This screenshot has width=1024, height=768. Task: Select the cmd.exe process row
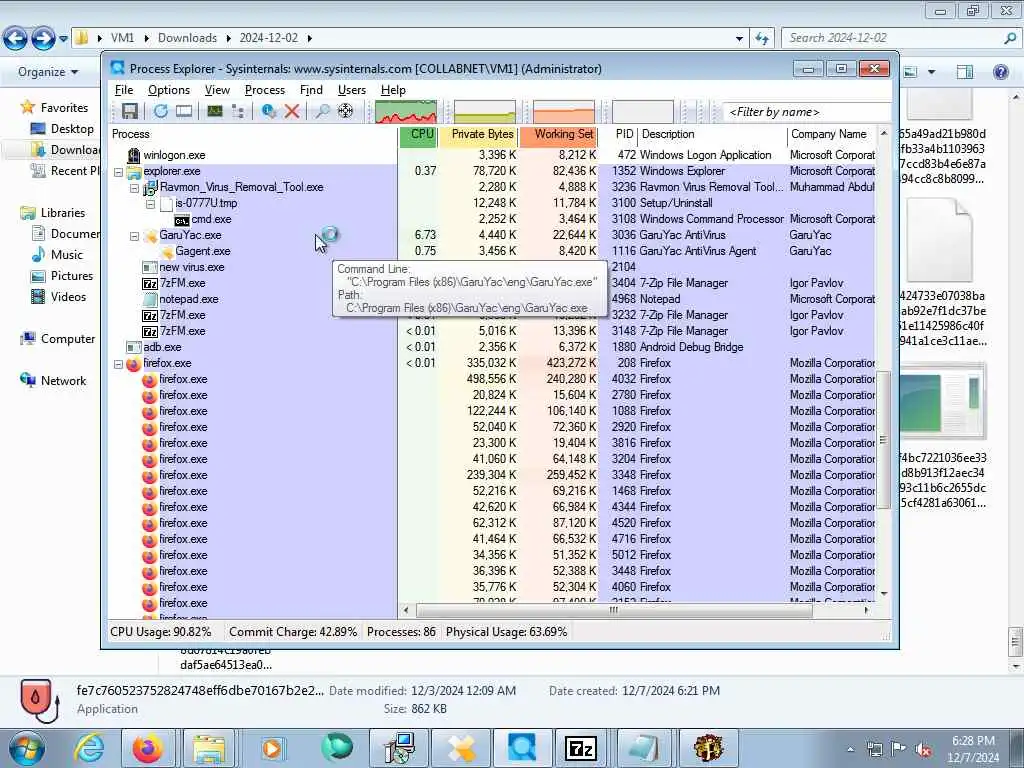pos(493,220)
